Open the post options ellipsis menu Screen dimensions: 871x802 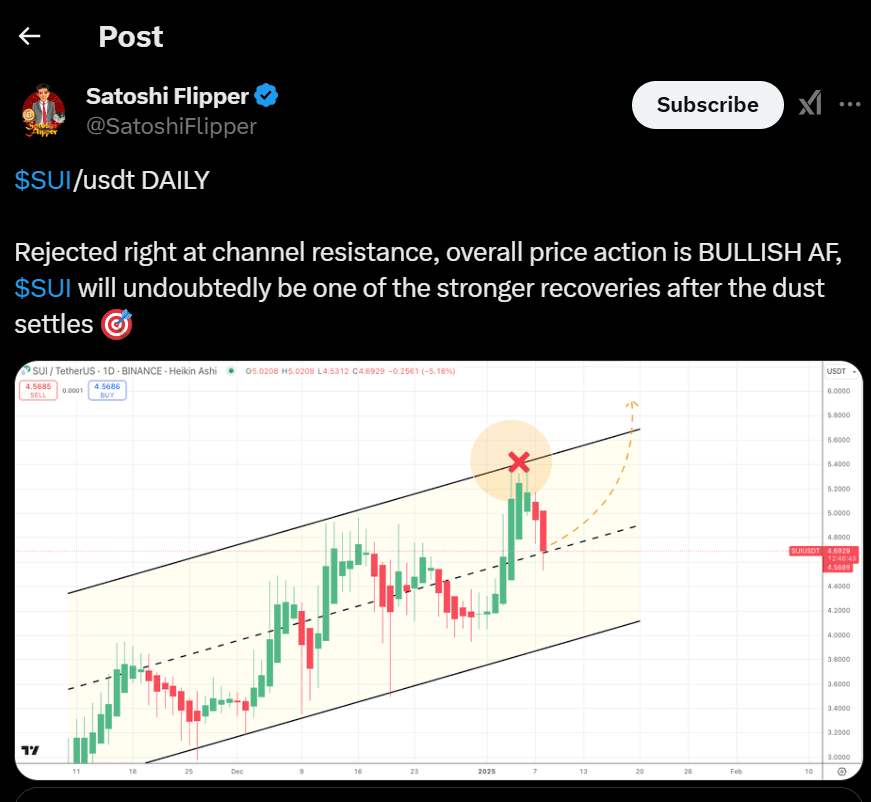849,104
